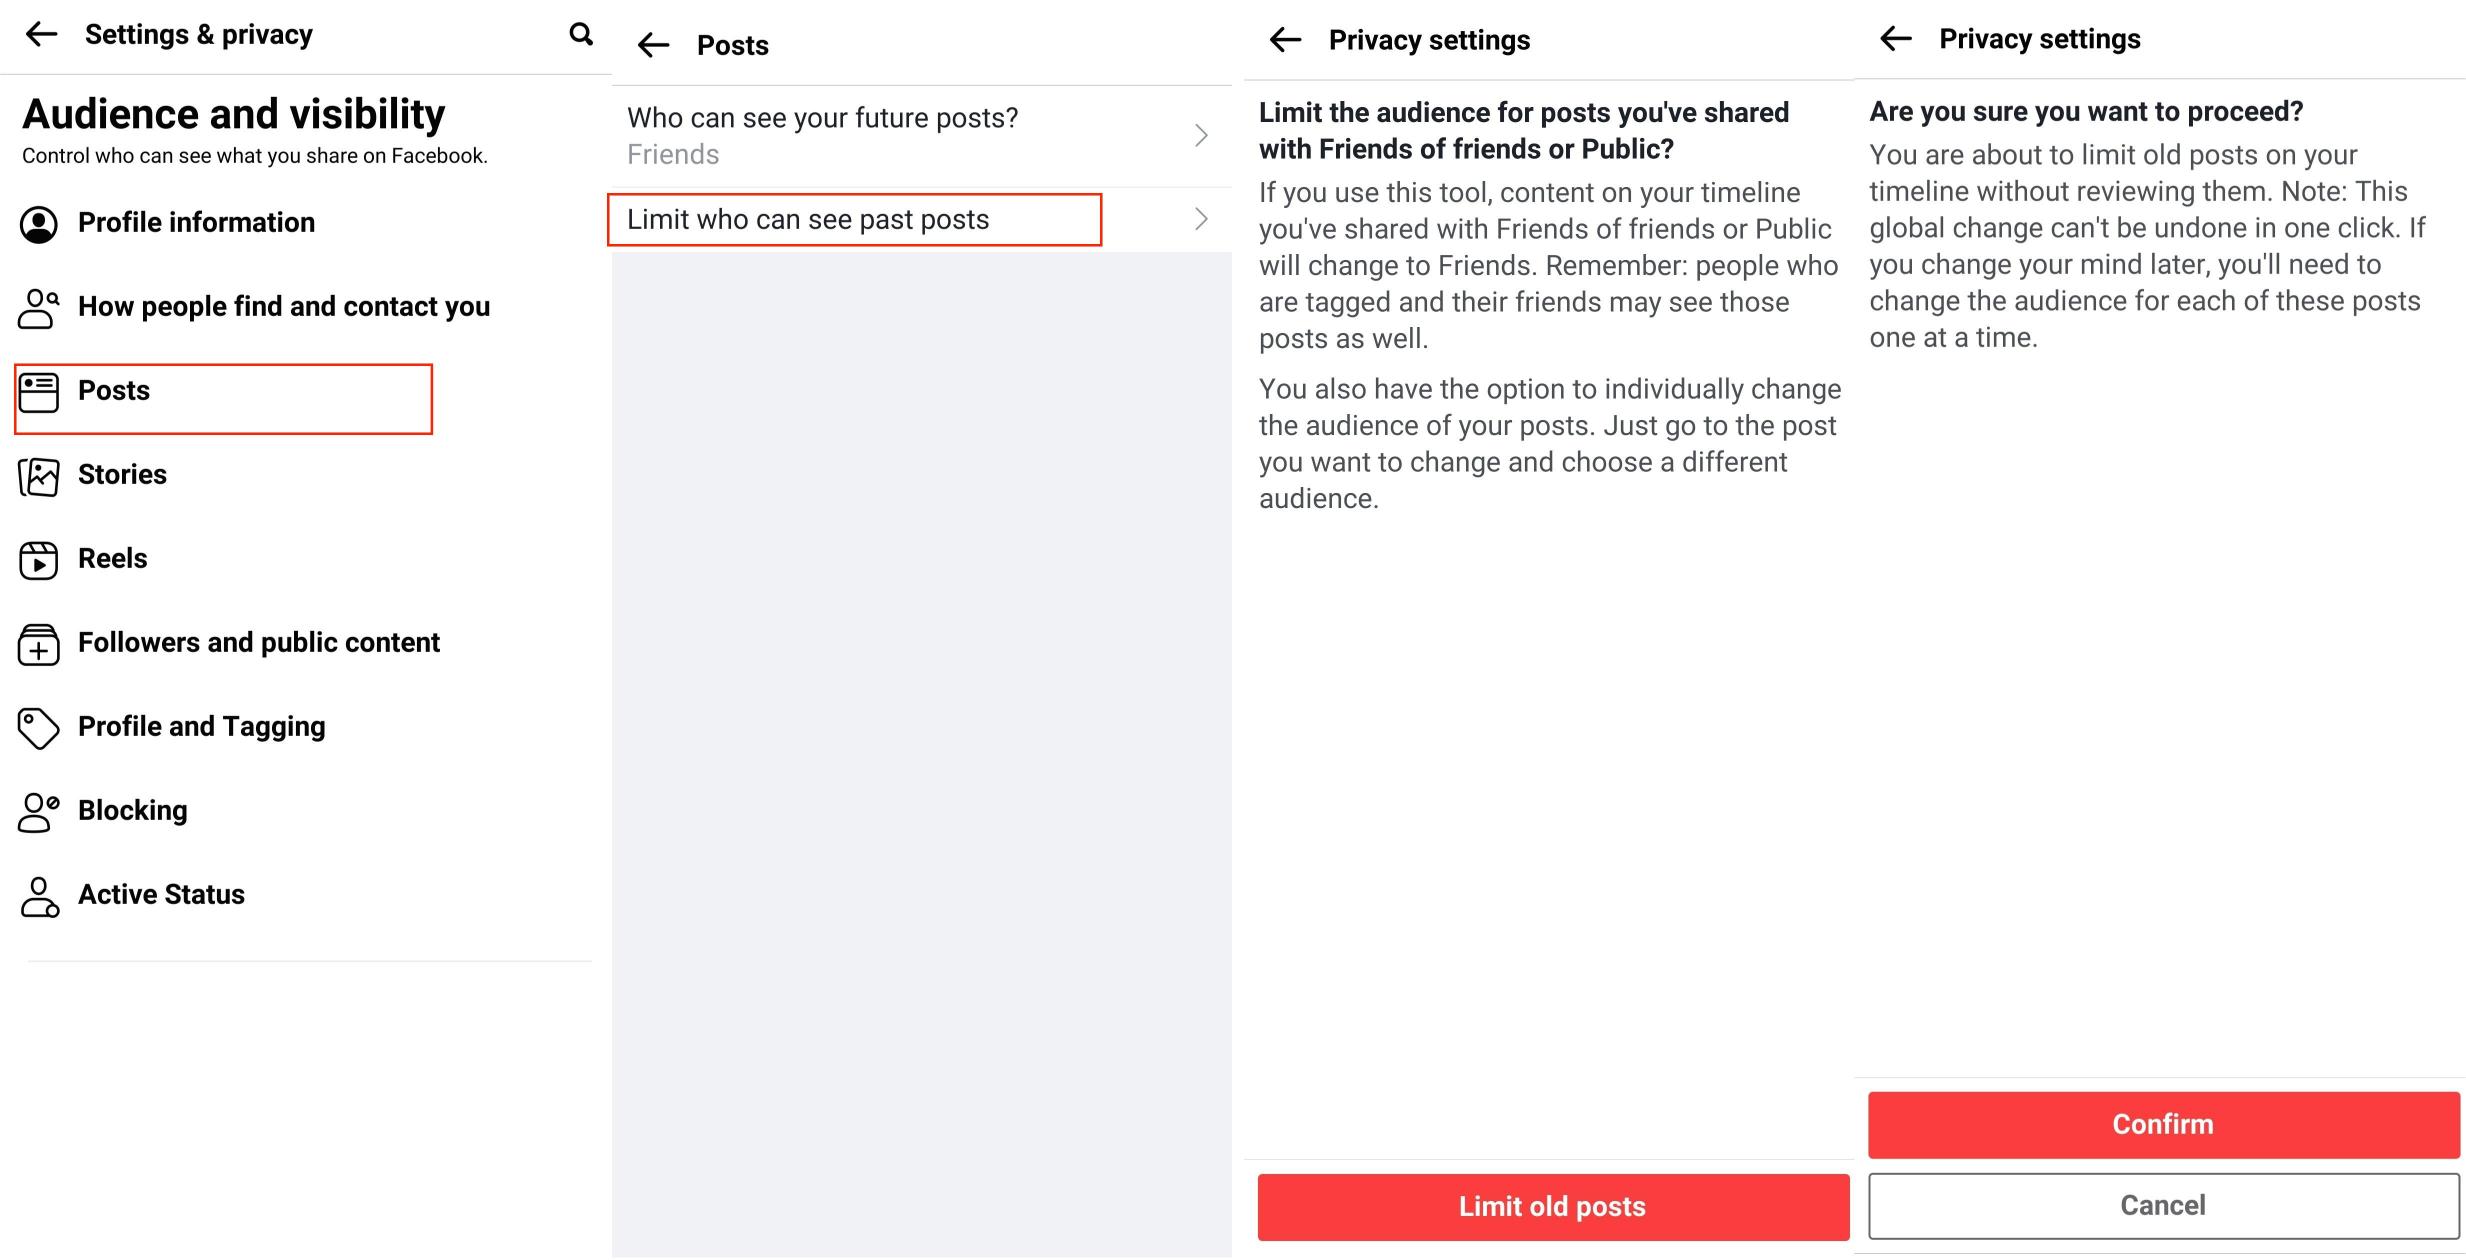Click the How people find and contact icon

pyautogui.click(x=39, y=307)
